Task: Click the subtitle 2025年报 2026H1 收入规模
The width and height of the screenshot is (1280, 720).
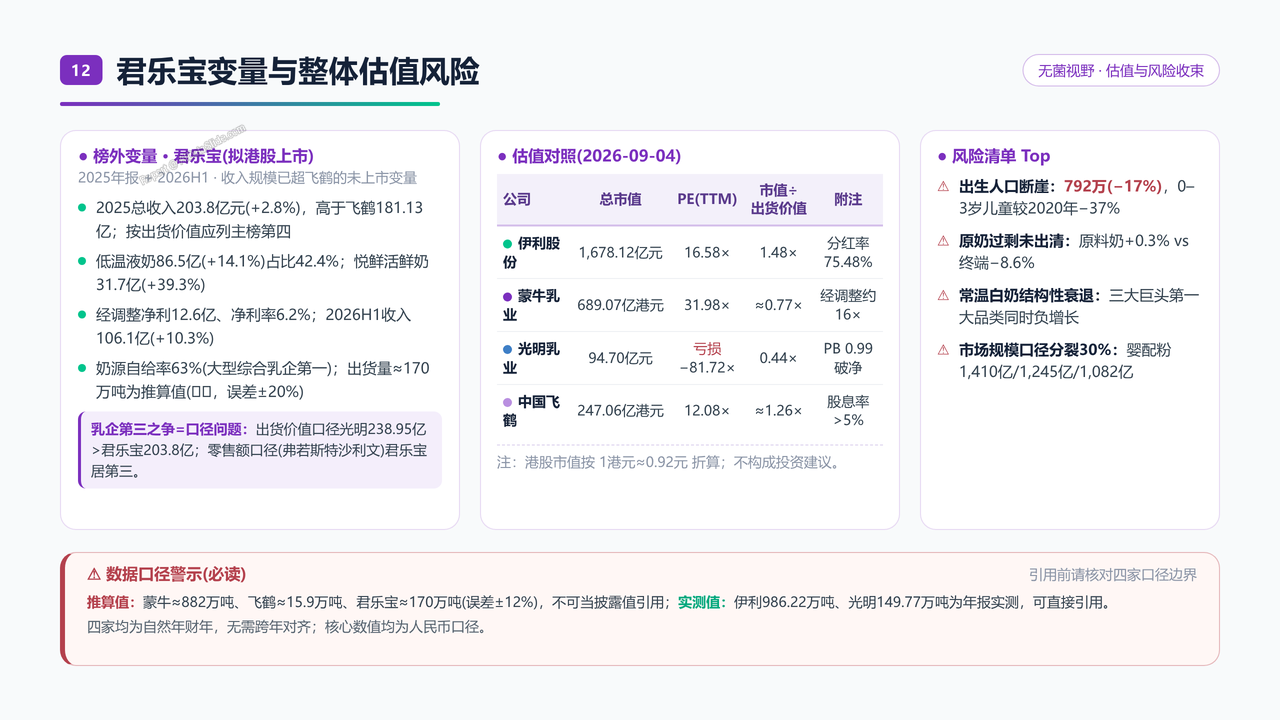Action: [x=247, y=178]
